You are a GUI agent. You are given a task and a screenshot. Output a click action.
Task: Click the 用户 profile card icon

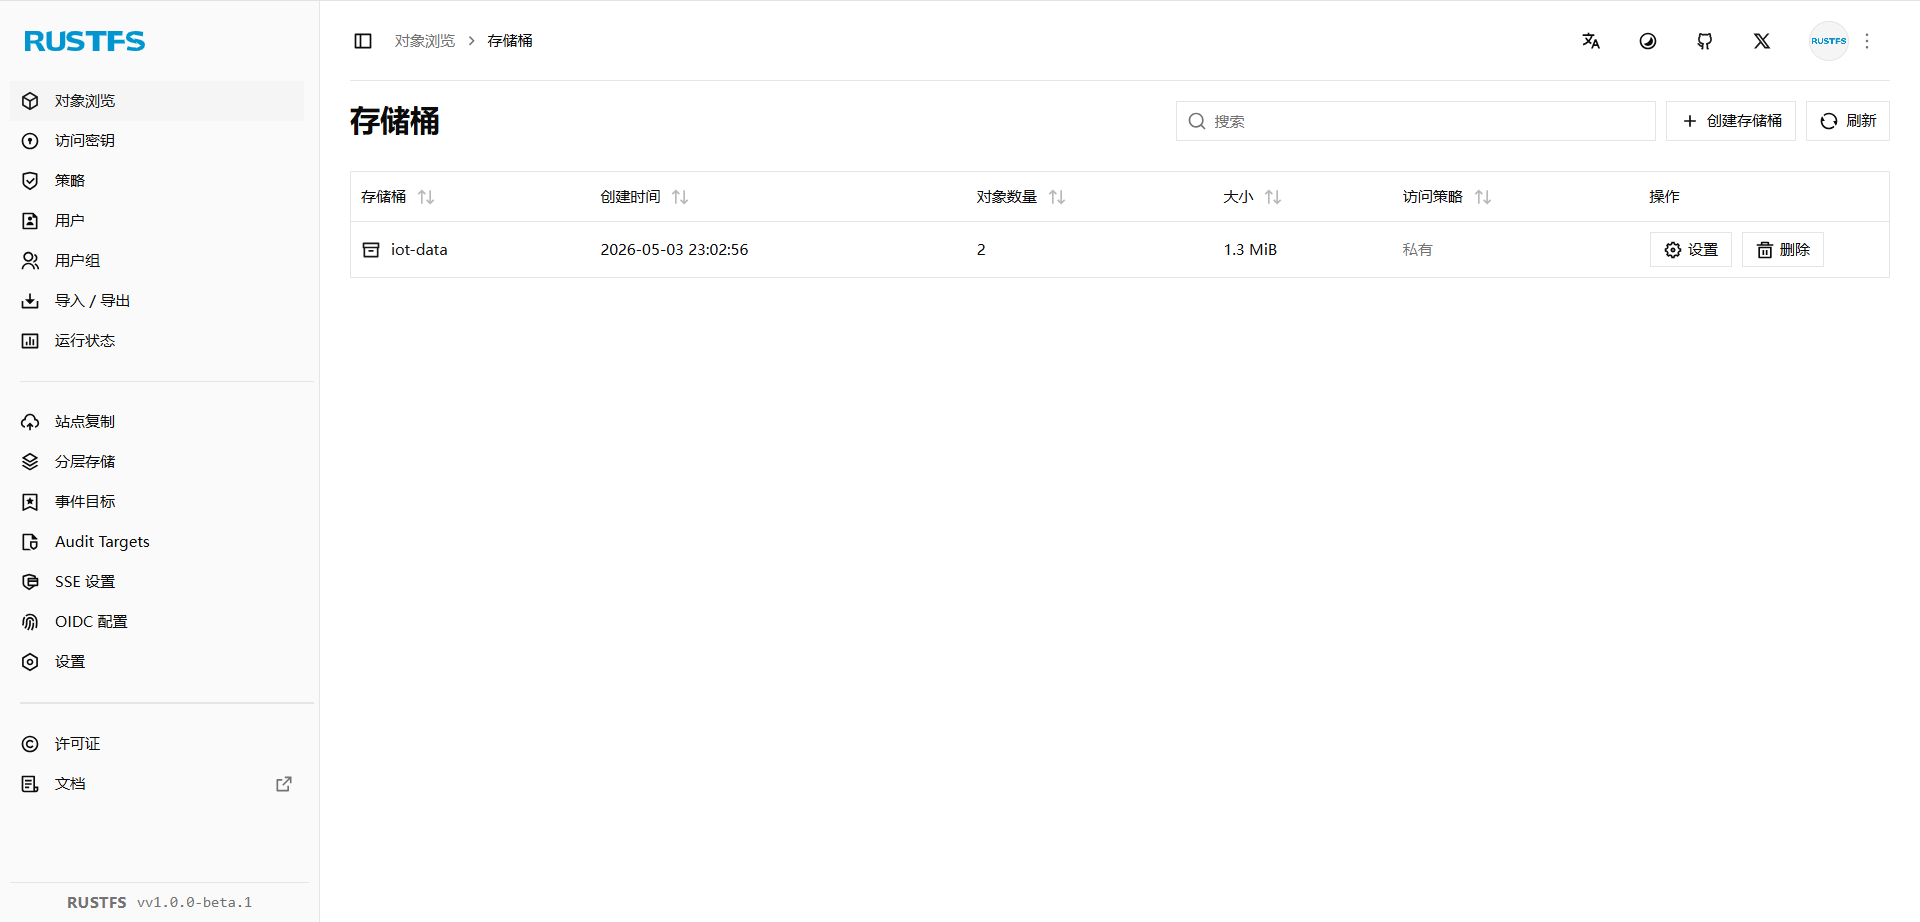click(x=30, y=221)
